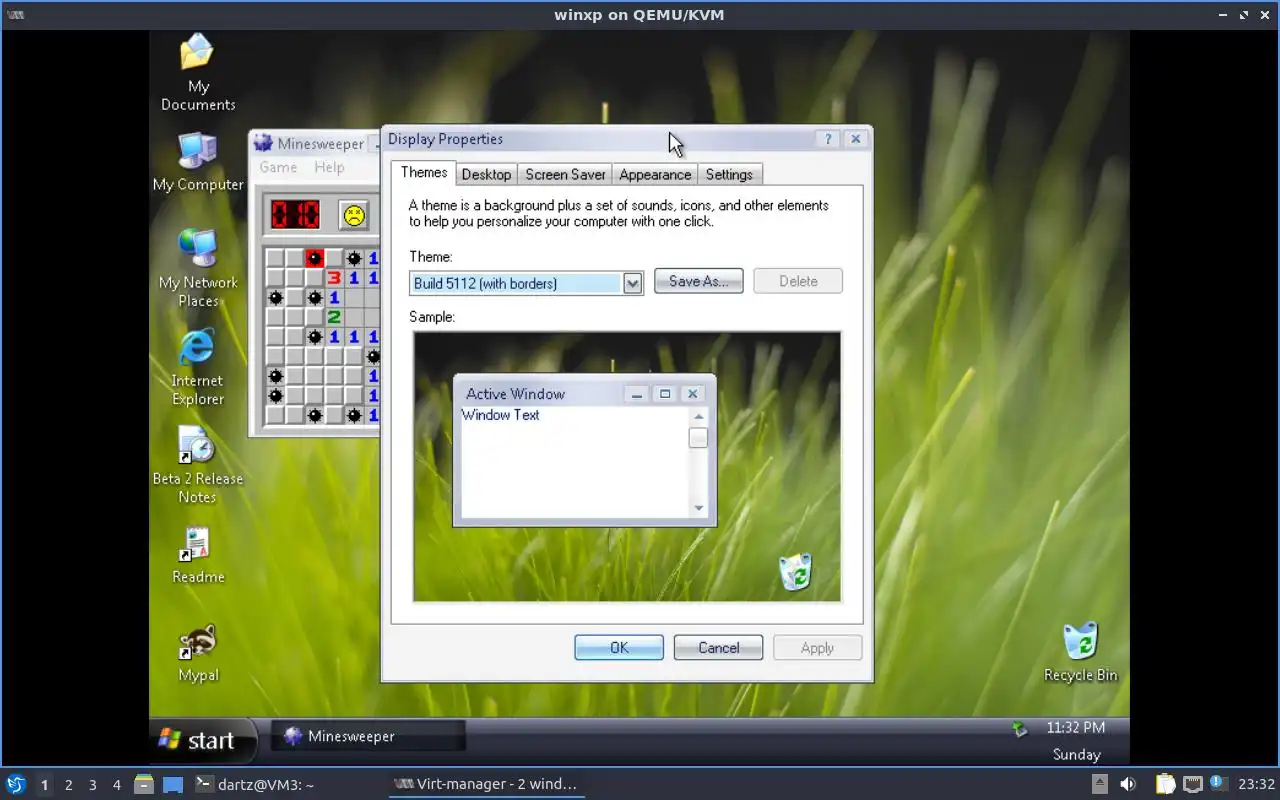
Task: Click the green 2 cell in Minesweeper
Action: point(334,317)
